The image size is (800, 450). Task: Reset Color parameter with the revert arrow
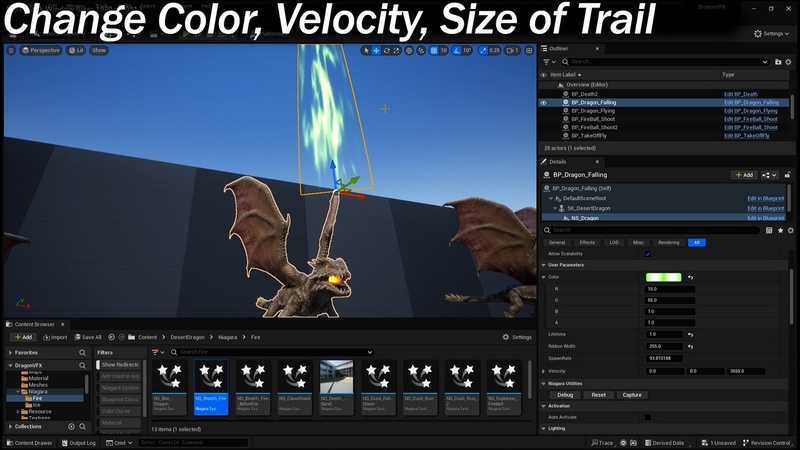(x=690, y=277)
